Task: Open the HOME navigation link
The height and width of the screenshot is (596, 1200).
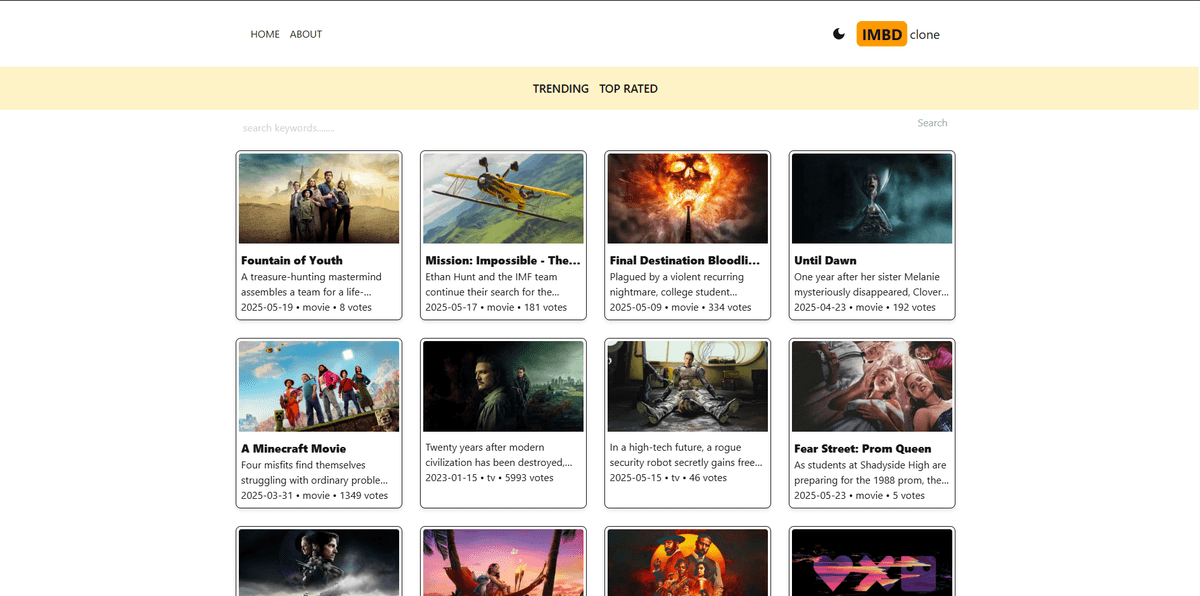Action: click(265, 34)
